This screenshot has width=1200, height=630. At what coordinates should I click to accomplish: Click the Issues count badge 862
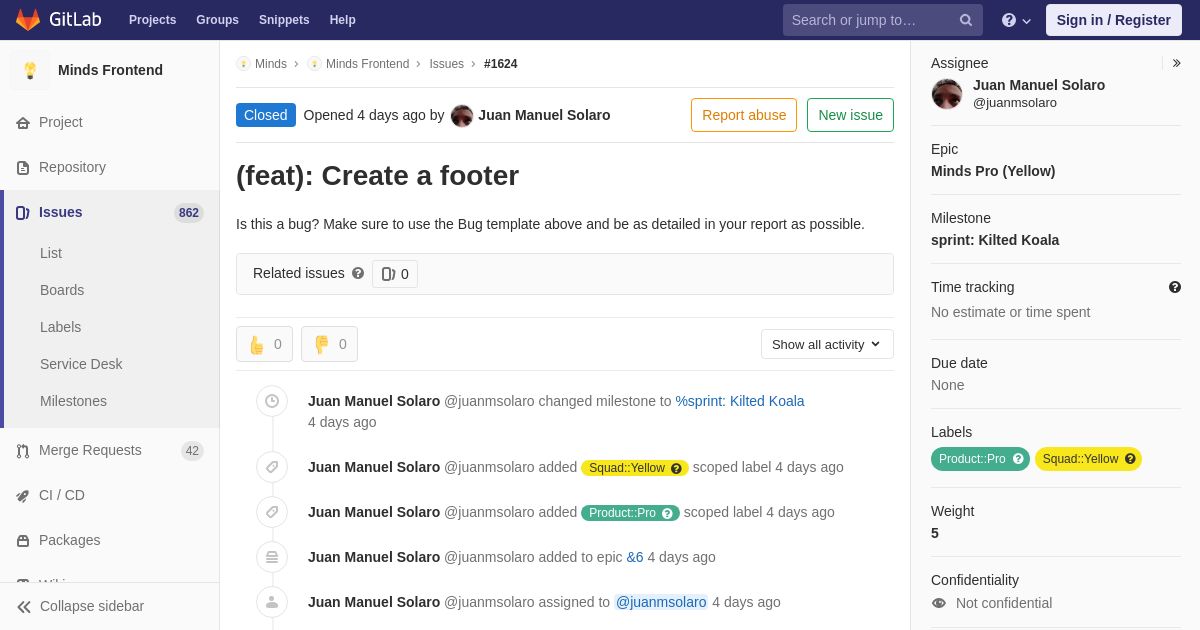click(x=189, y=213)
